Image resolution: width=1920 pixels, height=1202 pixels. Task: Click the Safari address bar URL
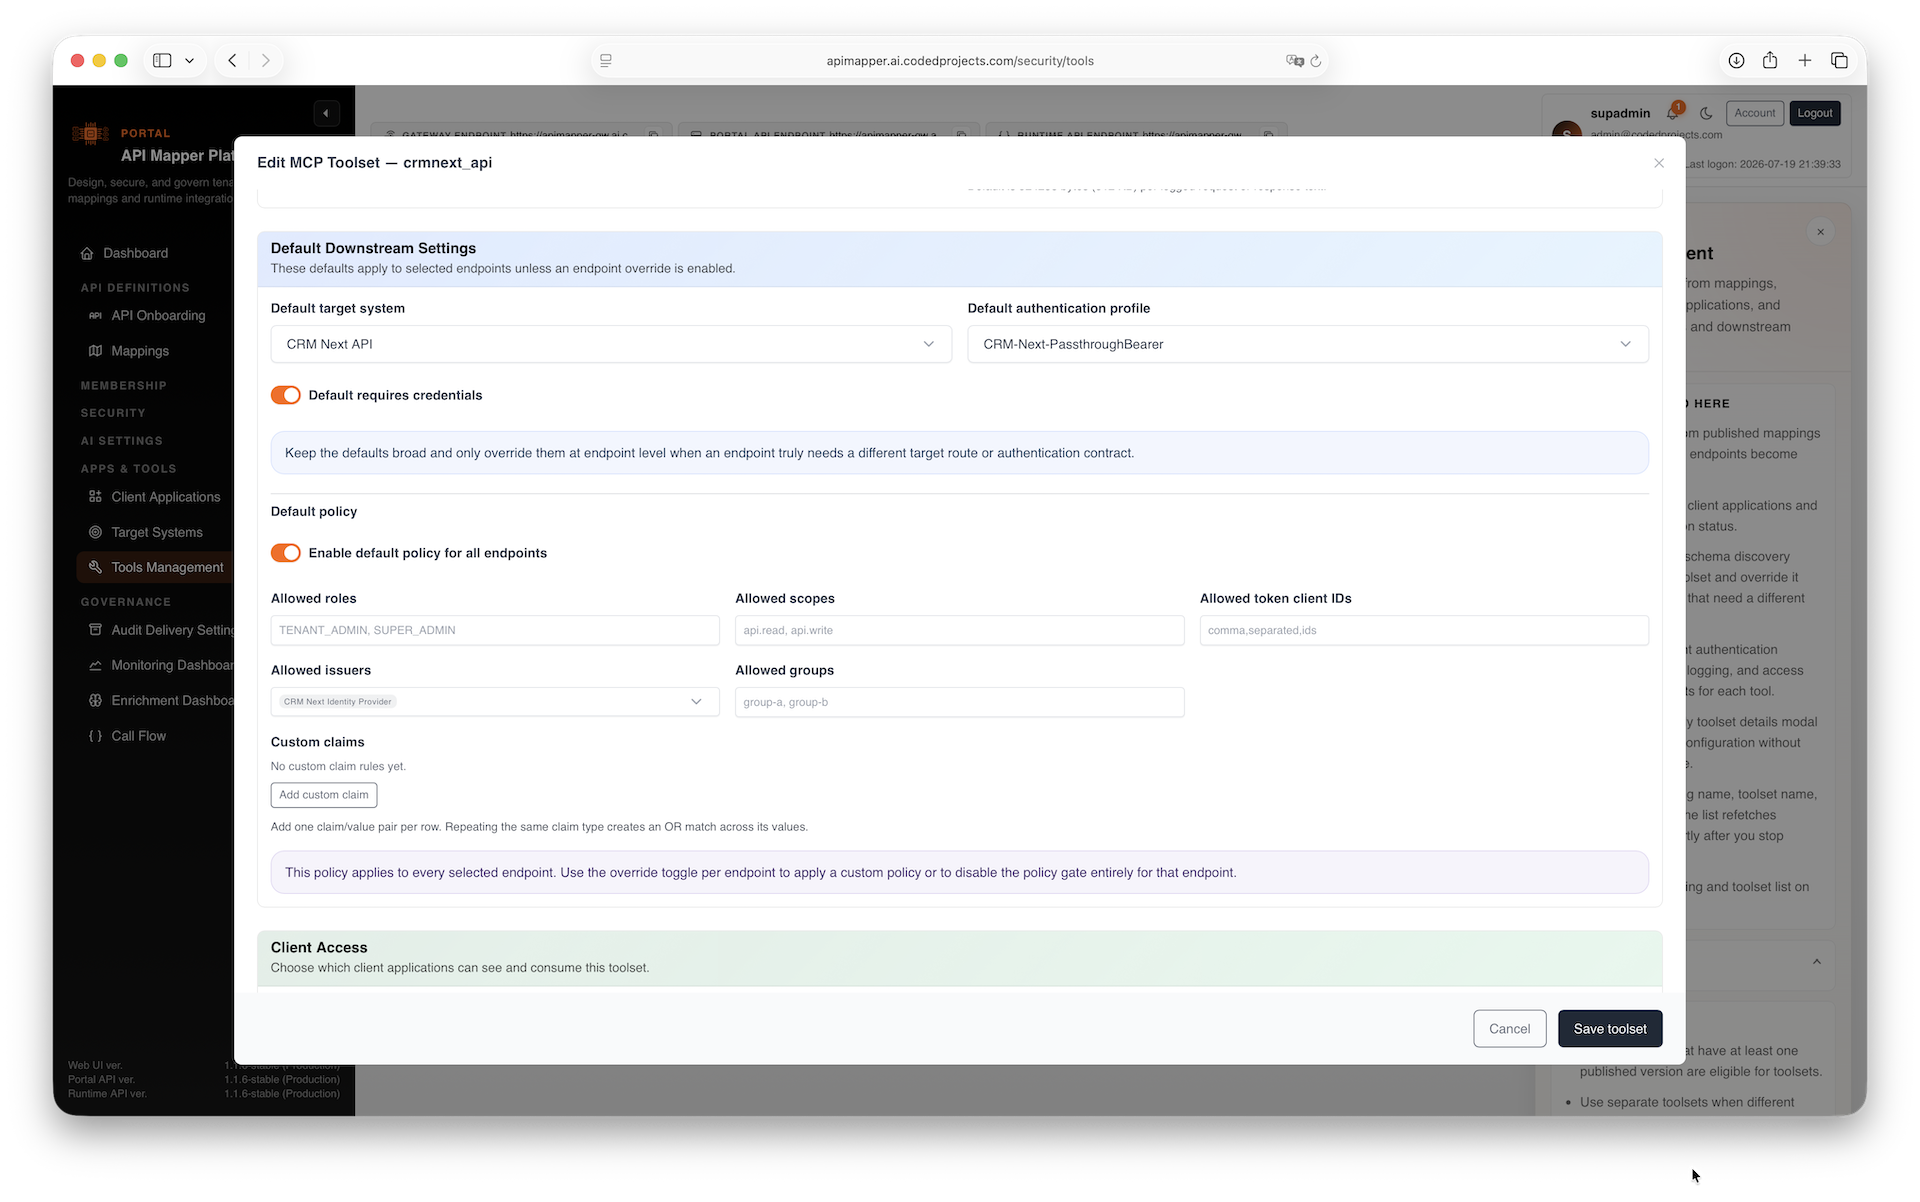960,61
